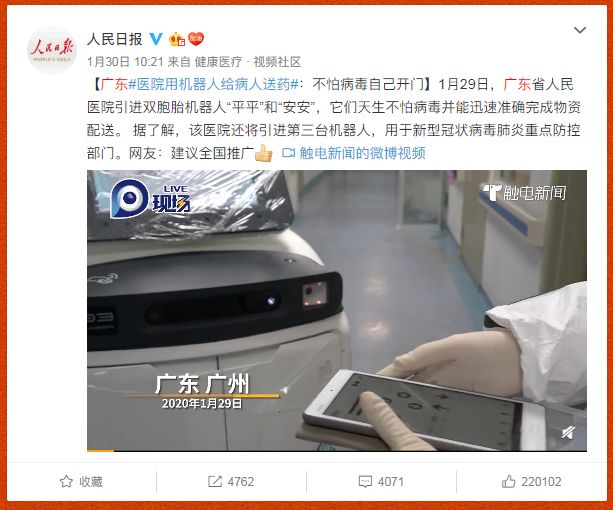613x510 pixels.
Task: Open comments via the 4071 icon
Action: pyautogui.click(x=381, y=481)
